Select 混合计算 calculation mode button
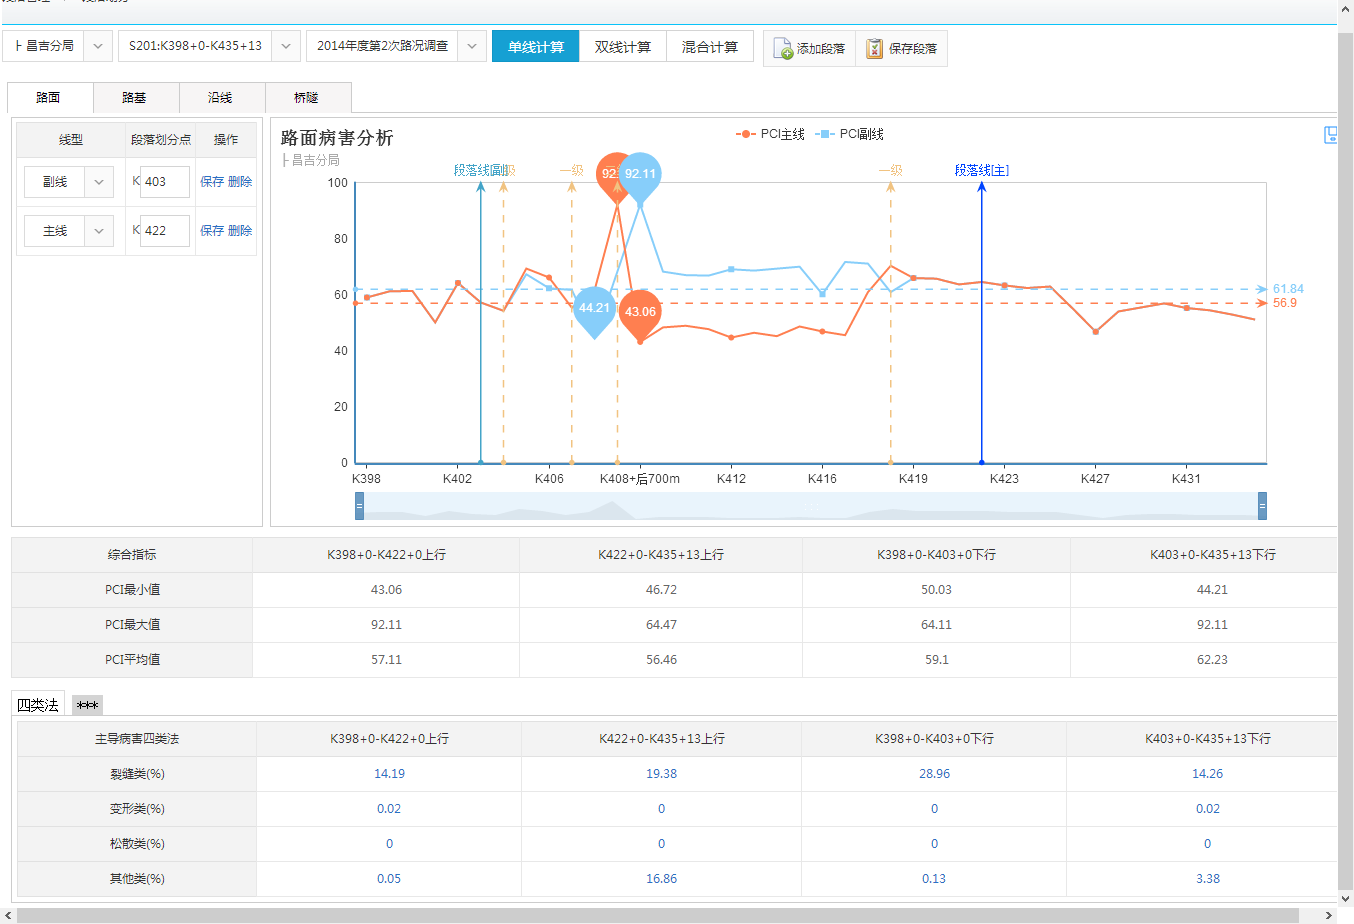The height and width of the screenshot is (924, 1354). [x=709, y=47]
